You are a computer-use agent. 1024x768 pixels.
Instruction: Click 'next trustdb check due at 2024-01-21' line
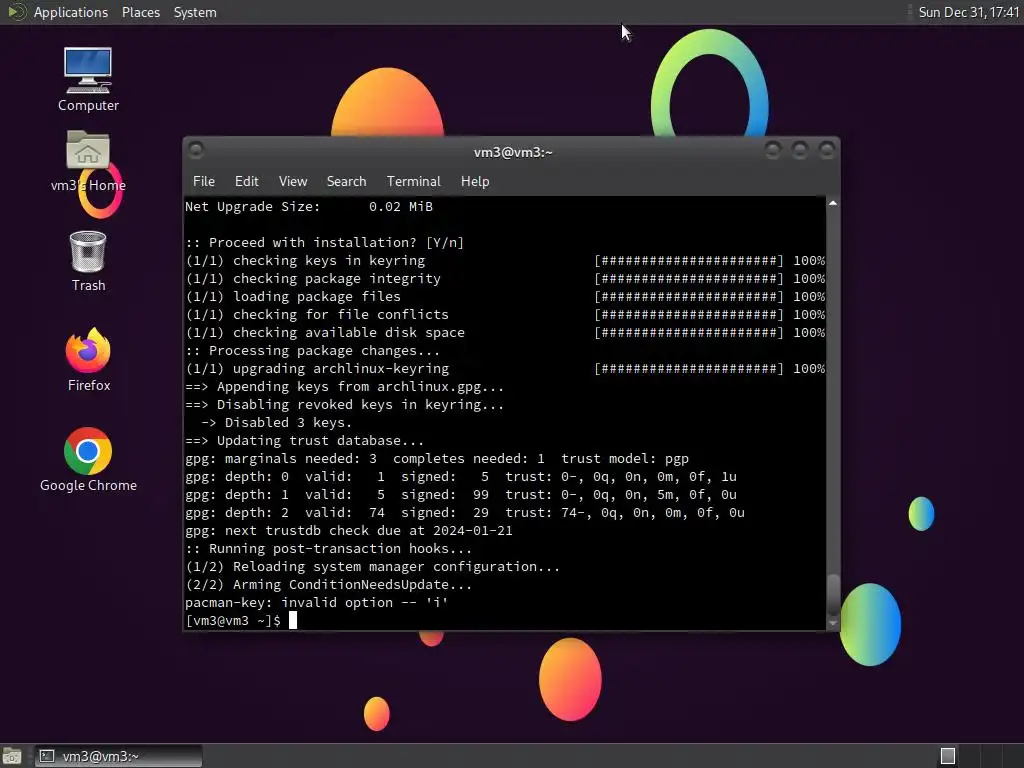(349, 530)
